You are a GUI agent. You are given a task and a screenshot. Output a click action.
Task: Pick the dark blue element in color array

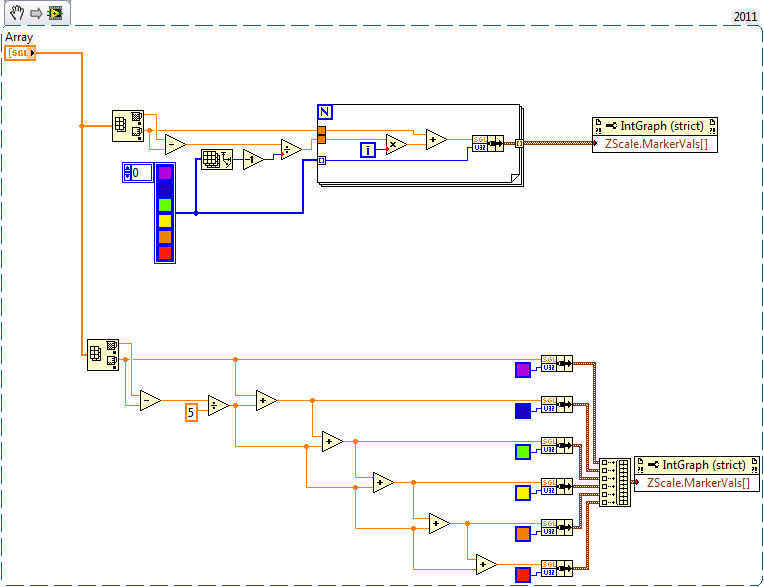[165, 189]
